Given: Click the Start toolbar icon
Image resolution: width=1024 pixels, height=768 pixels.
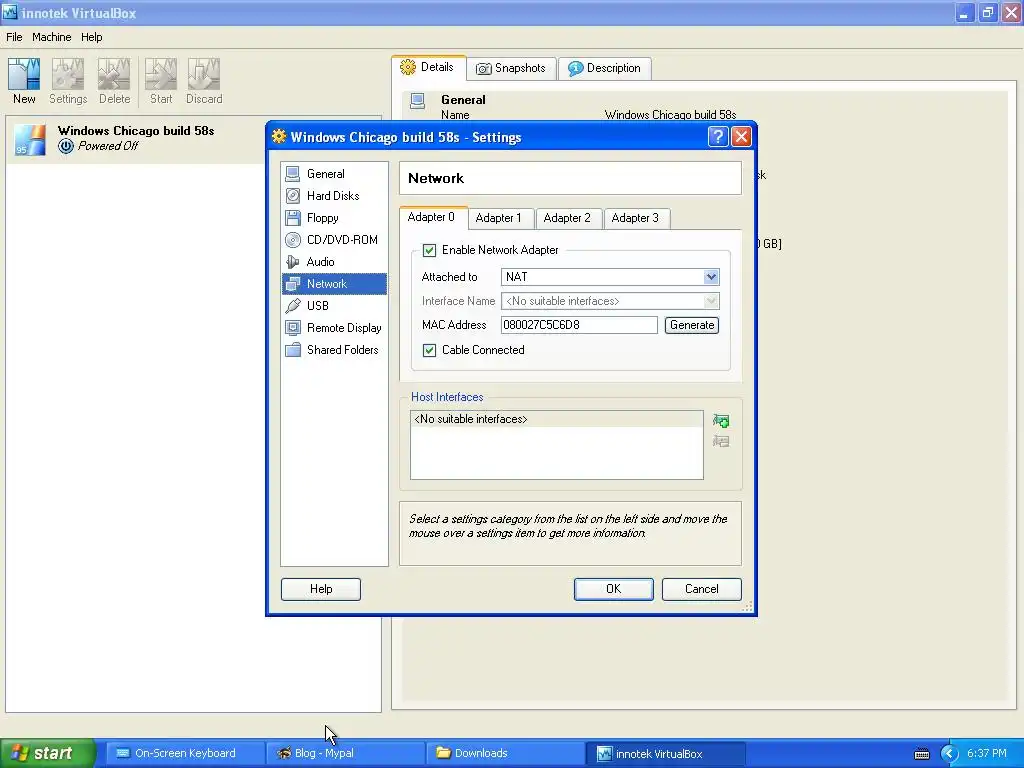Looking at the screenshot, I should [x=161, y=81].
